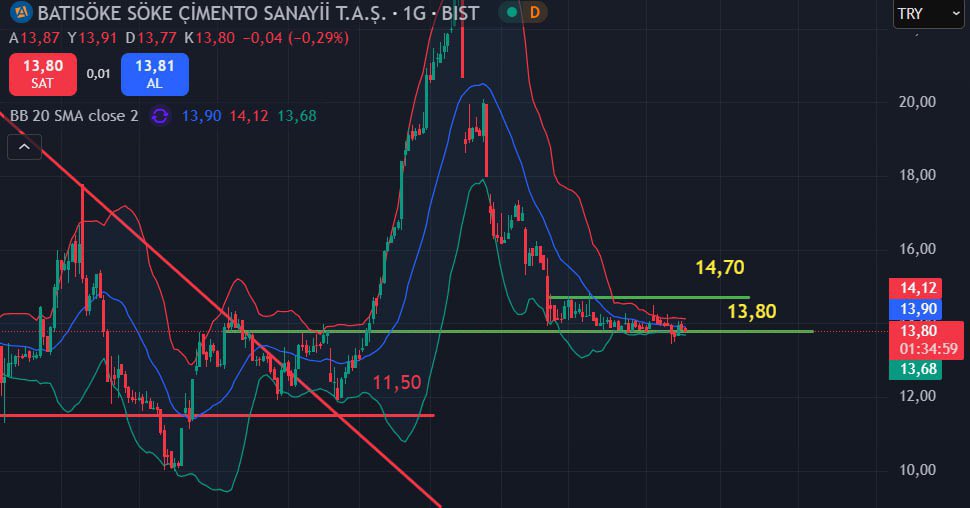970x508 pixels.
Task: Click the 16,00 price scale label
Action: 917,249
